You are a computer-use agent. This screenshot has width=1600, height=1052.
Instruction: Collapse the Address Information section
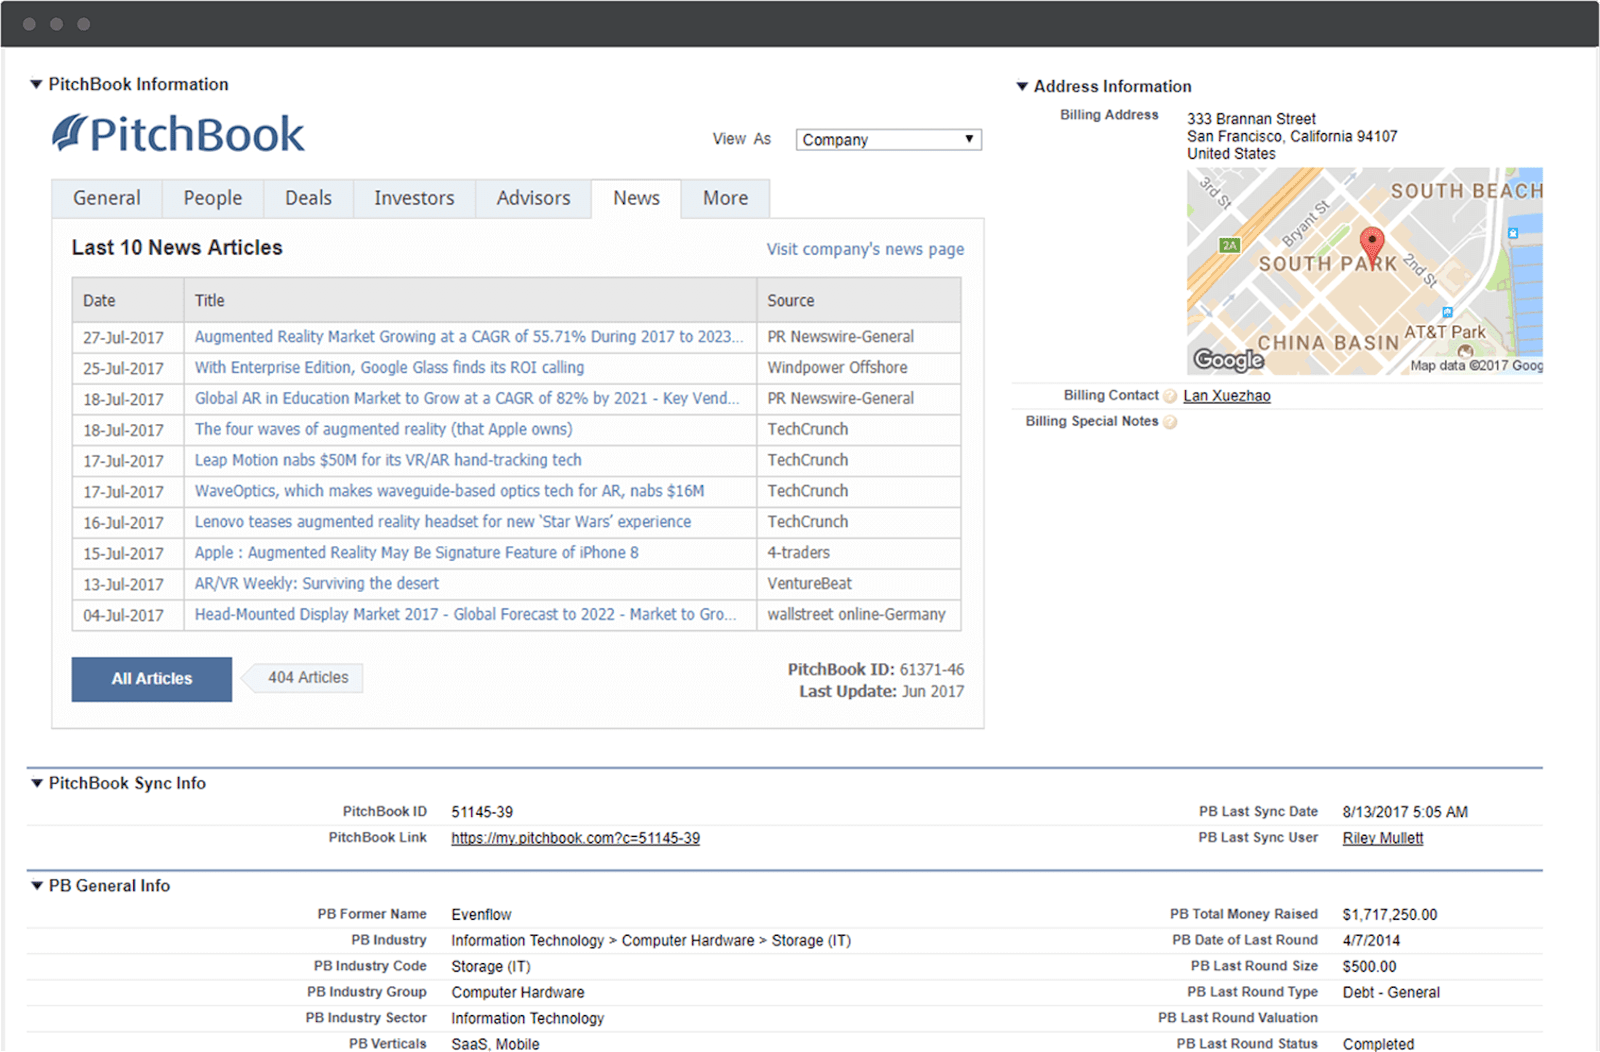tap(1022, 87)
